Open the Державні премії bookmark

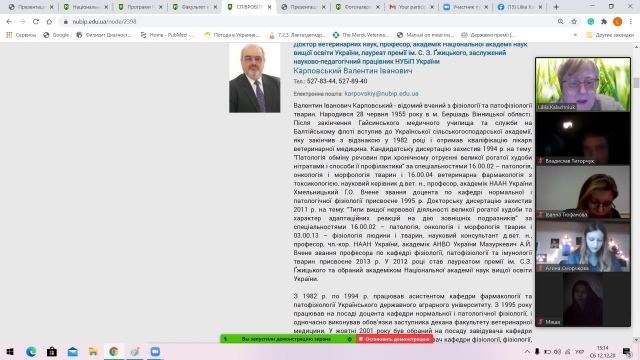pos(488,35)
